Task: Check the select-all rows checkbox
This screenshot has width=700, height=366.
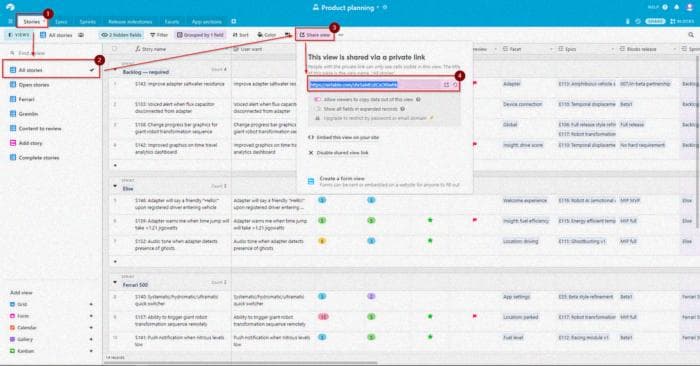Action: 115,49
